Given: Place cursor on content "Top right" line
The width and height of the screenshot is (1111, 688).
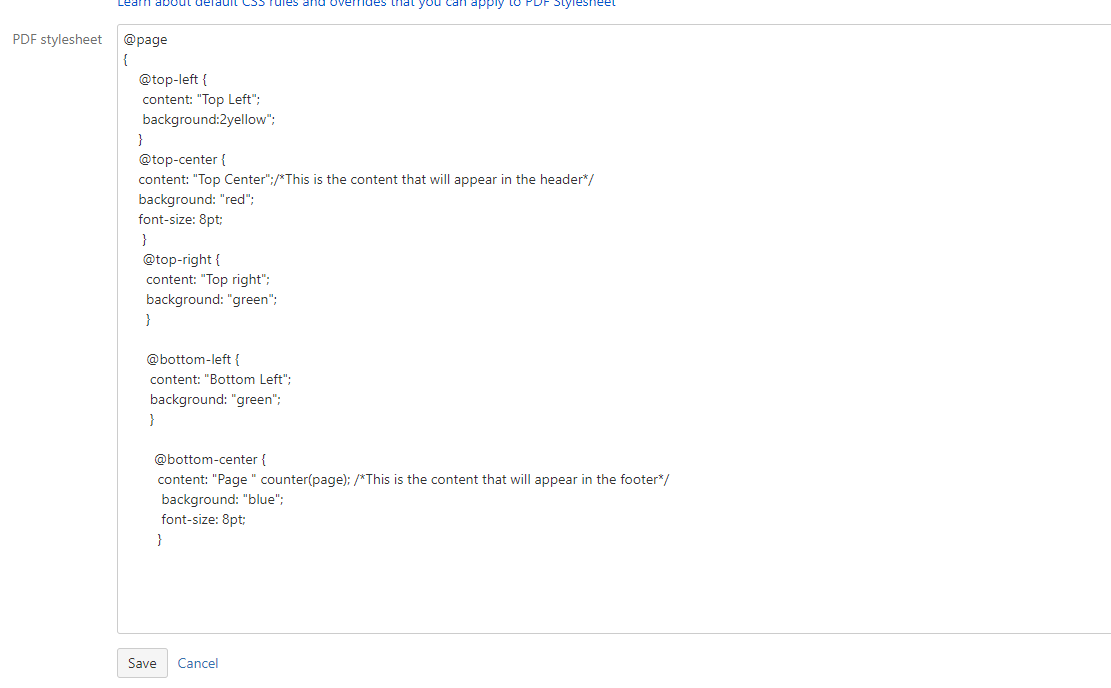Looking at the screenshot, I should 208,280.
